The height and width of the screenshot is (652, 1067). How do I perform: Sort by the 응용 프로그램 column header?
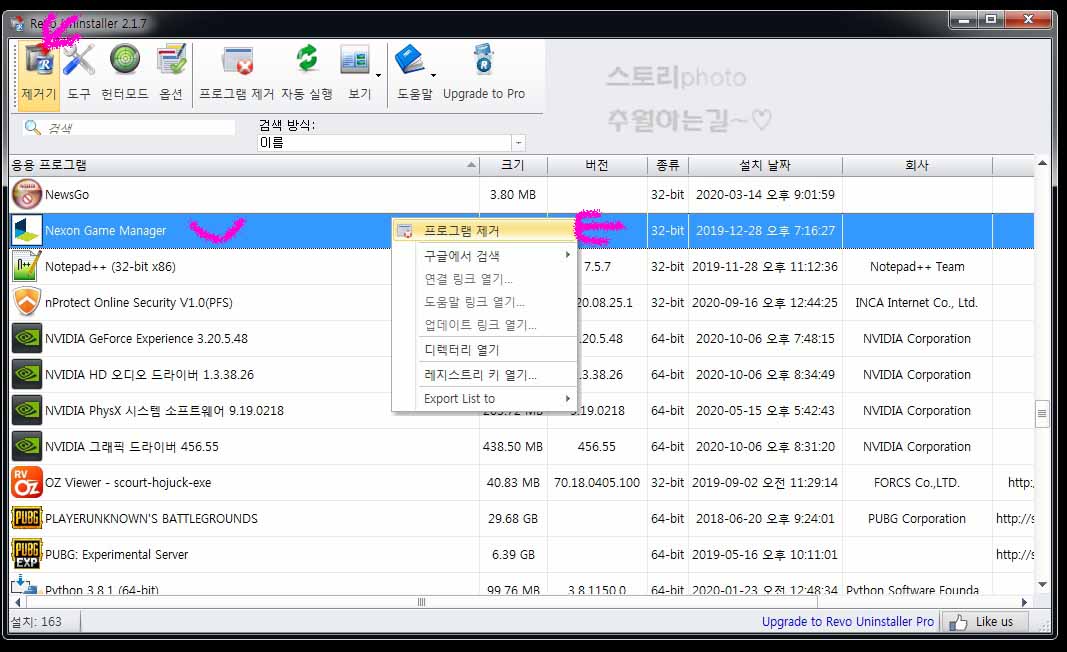[245, 165]
